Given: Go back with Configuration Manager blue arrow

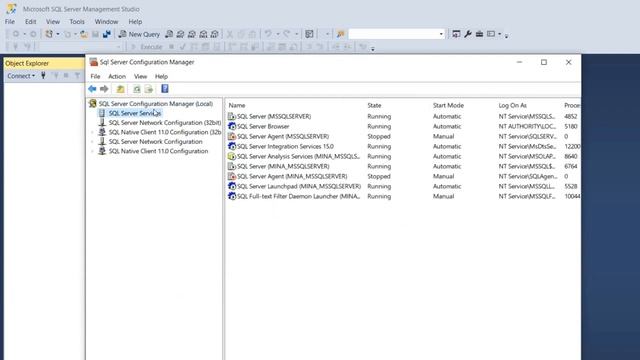Looking at the screenshot, I should (92, 89).
